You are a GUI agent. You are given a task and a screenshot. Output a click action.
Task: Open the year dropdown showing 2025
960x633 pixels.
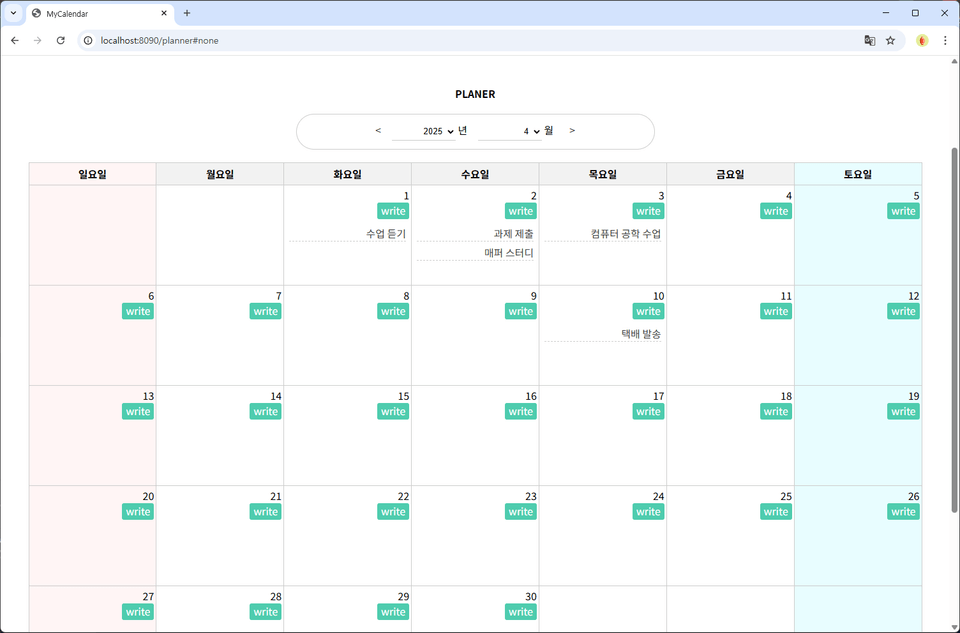point(424,131)
